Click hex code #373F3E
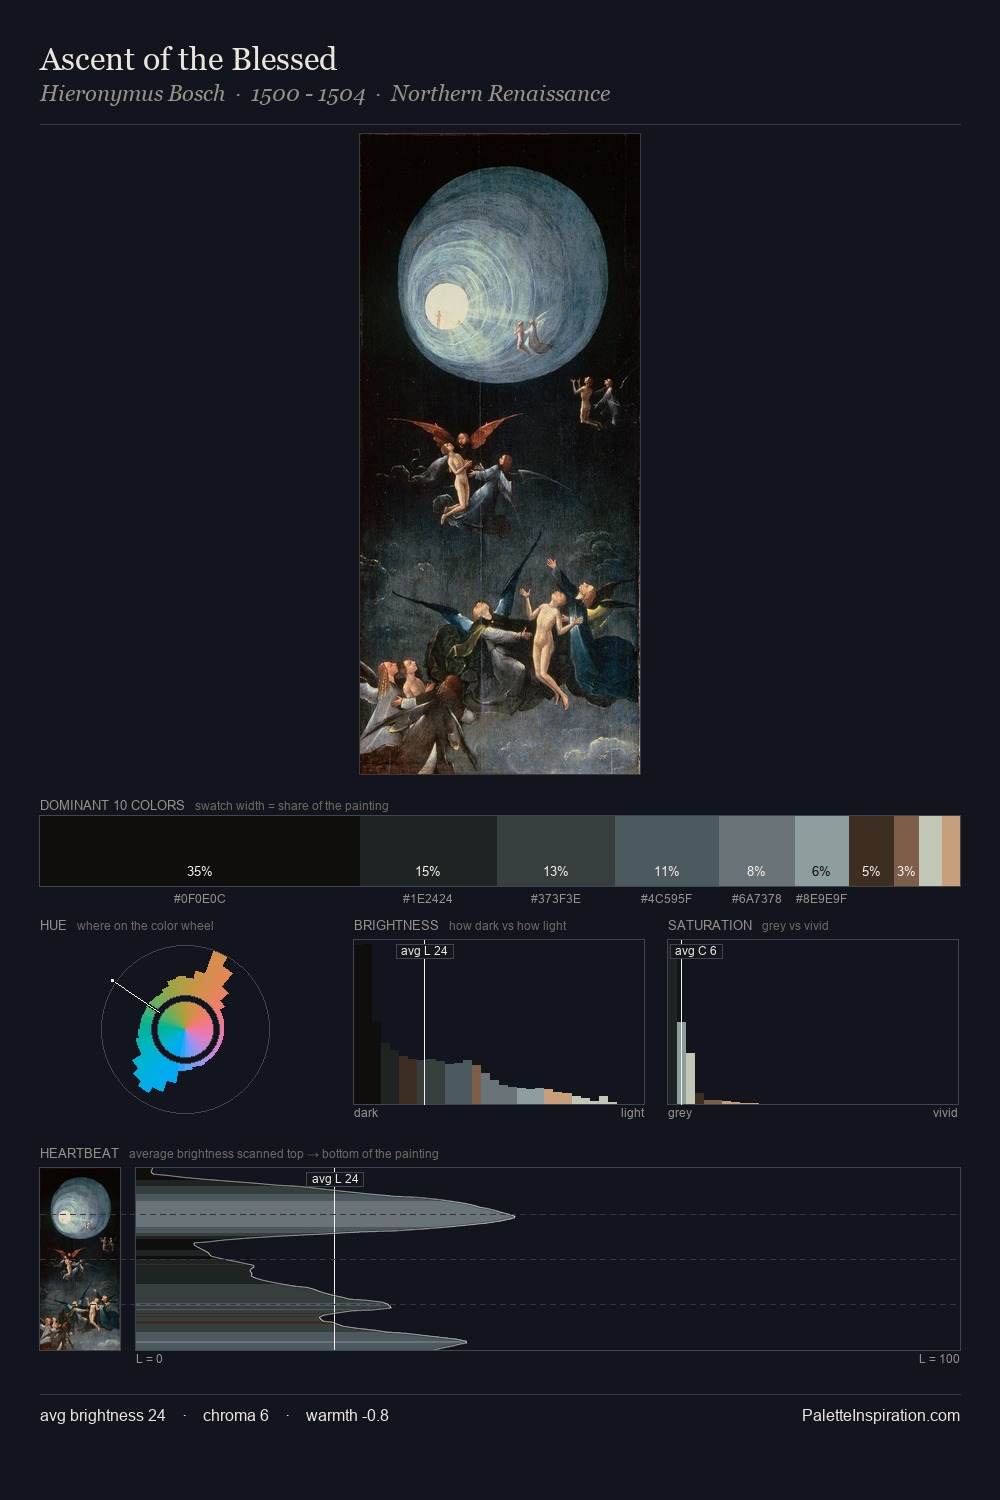The image size is (1000, 1500). (x=556, y=899)
